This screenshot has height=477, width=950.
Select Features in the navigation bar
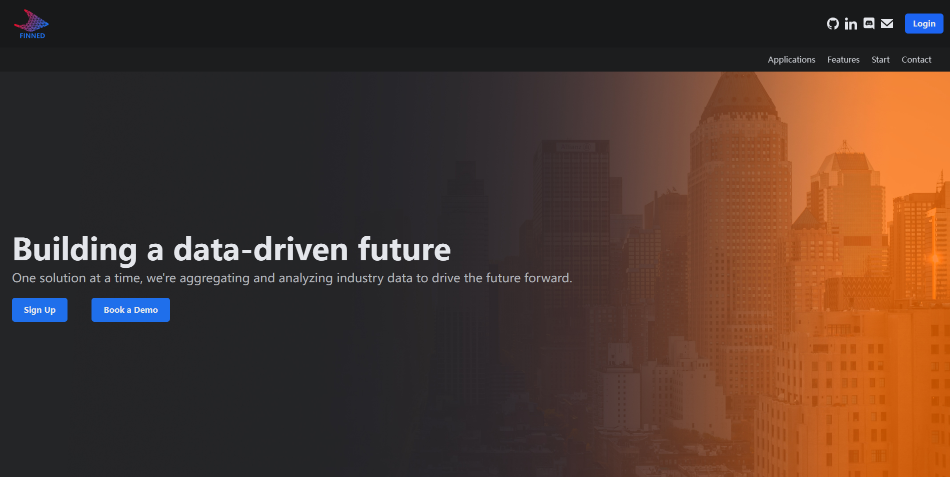pos(843,60)
